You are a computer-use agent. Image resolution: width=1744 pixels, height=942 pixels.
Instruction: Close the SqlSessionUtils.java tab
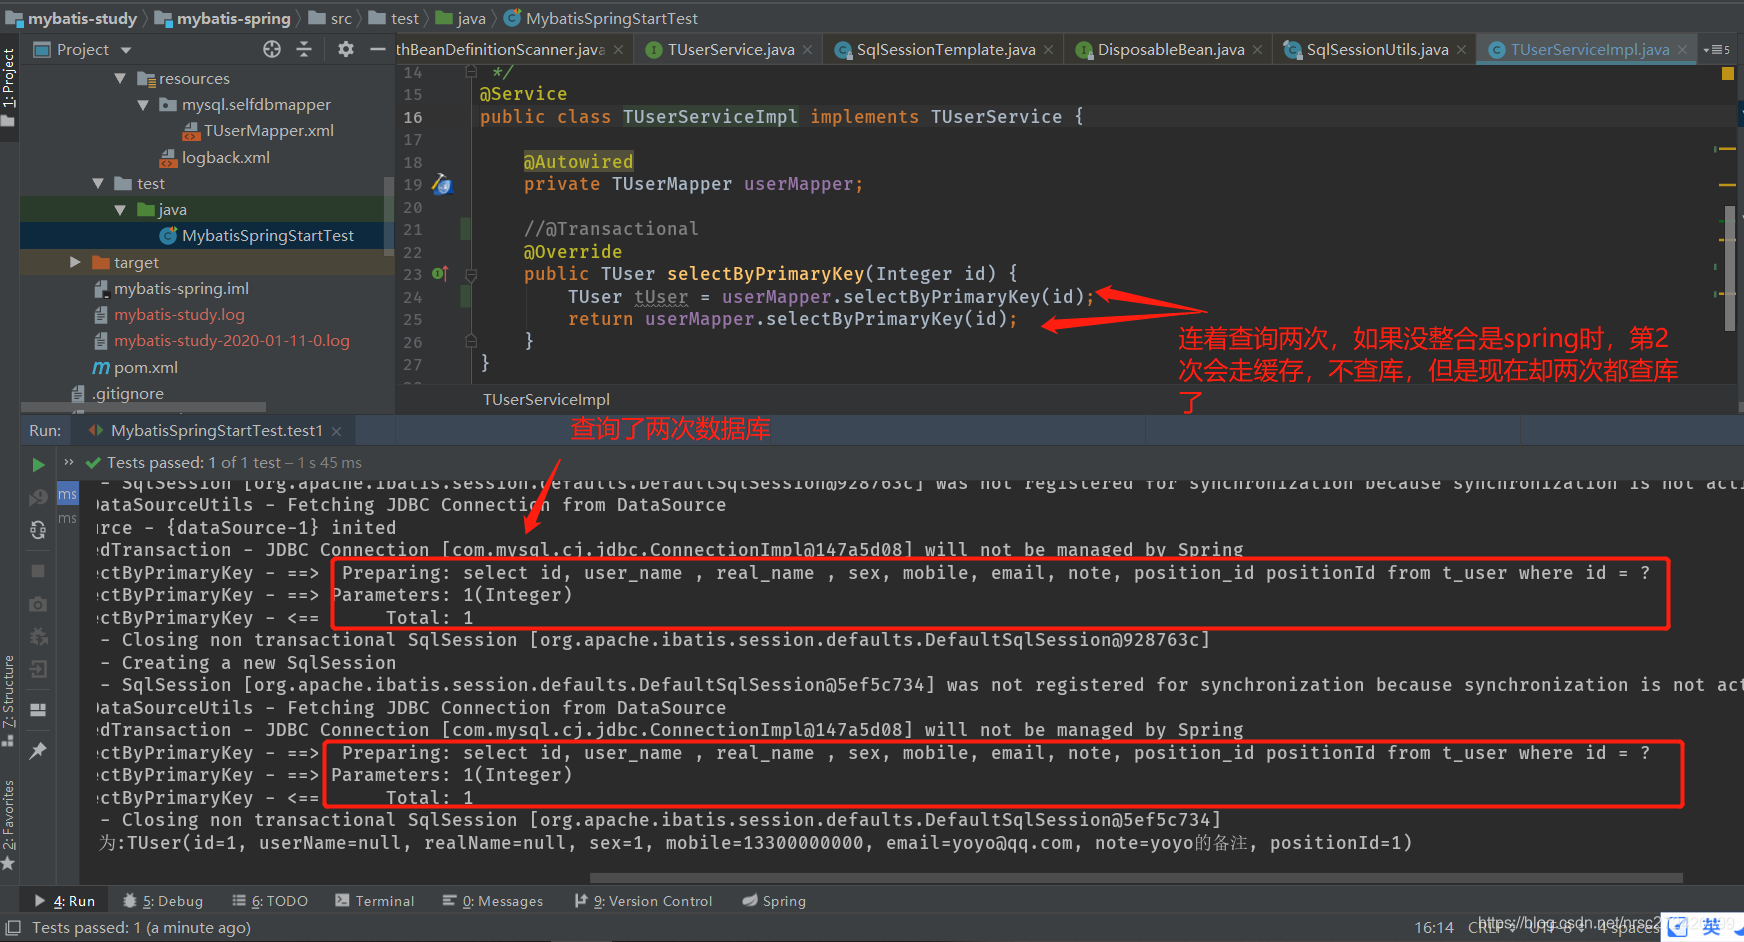(x=1461, y=49)
